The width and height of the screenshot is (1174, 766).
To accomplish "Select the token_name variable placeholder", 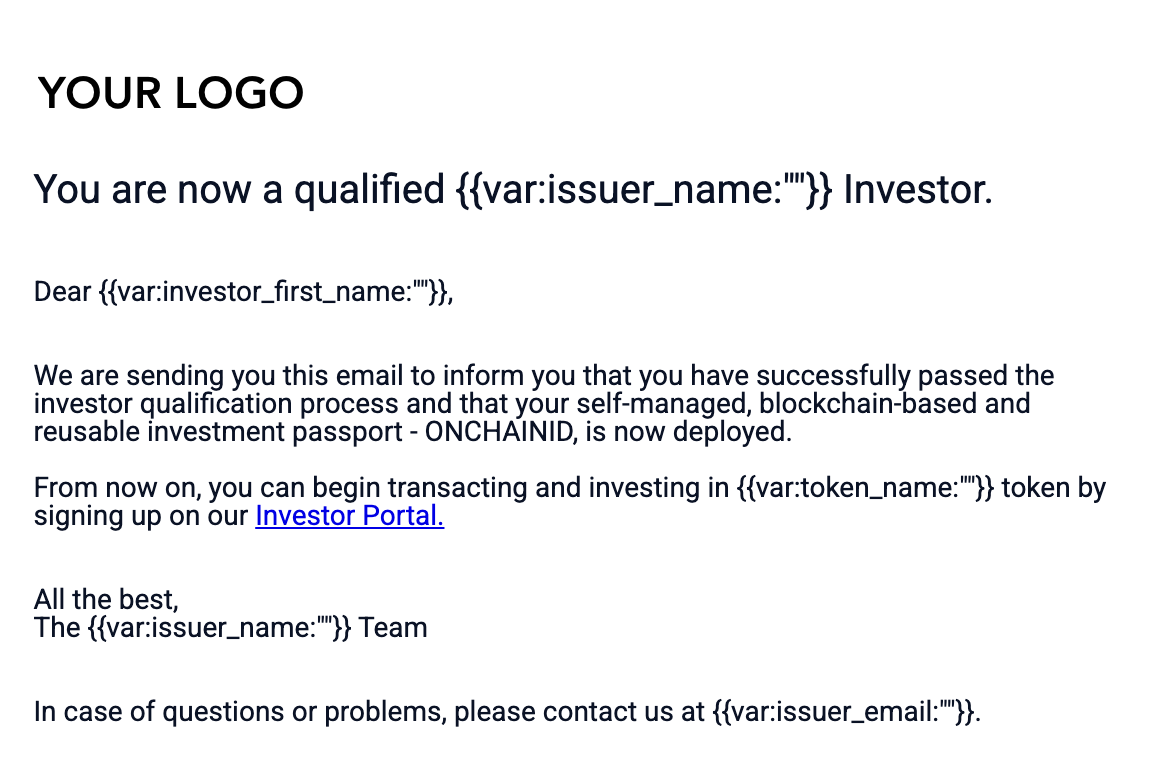I will click(866, 488).
